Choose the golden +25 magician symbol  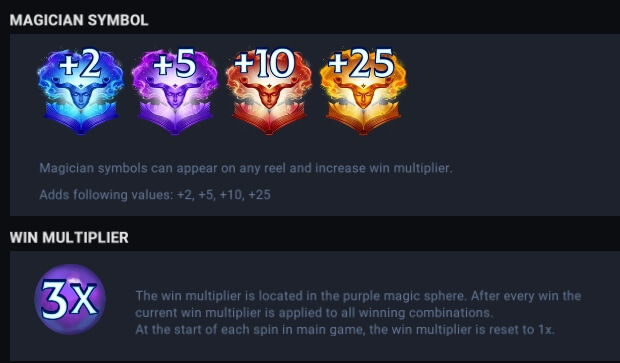(x=363, y=92)
